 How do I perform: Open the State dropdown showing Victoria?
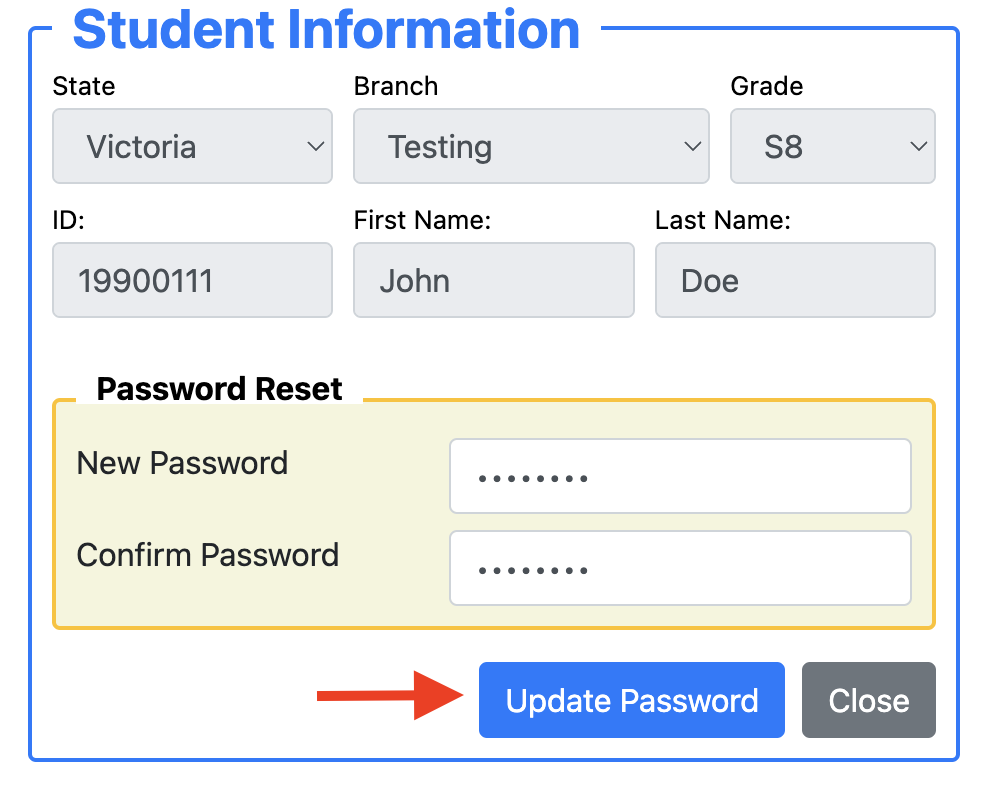(192, 146)
